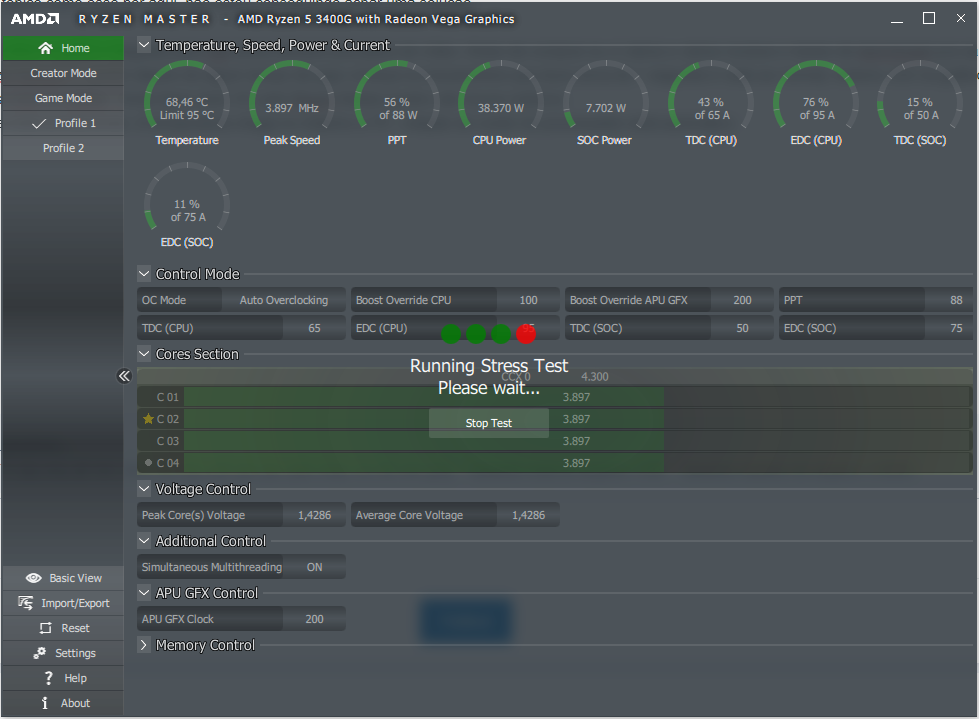
Task: Open Settings
Action: click(x=63, y=653)
